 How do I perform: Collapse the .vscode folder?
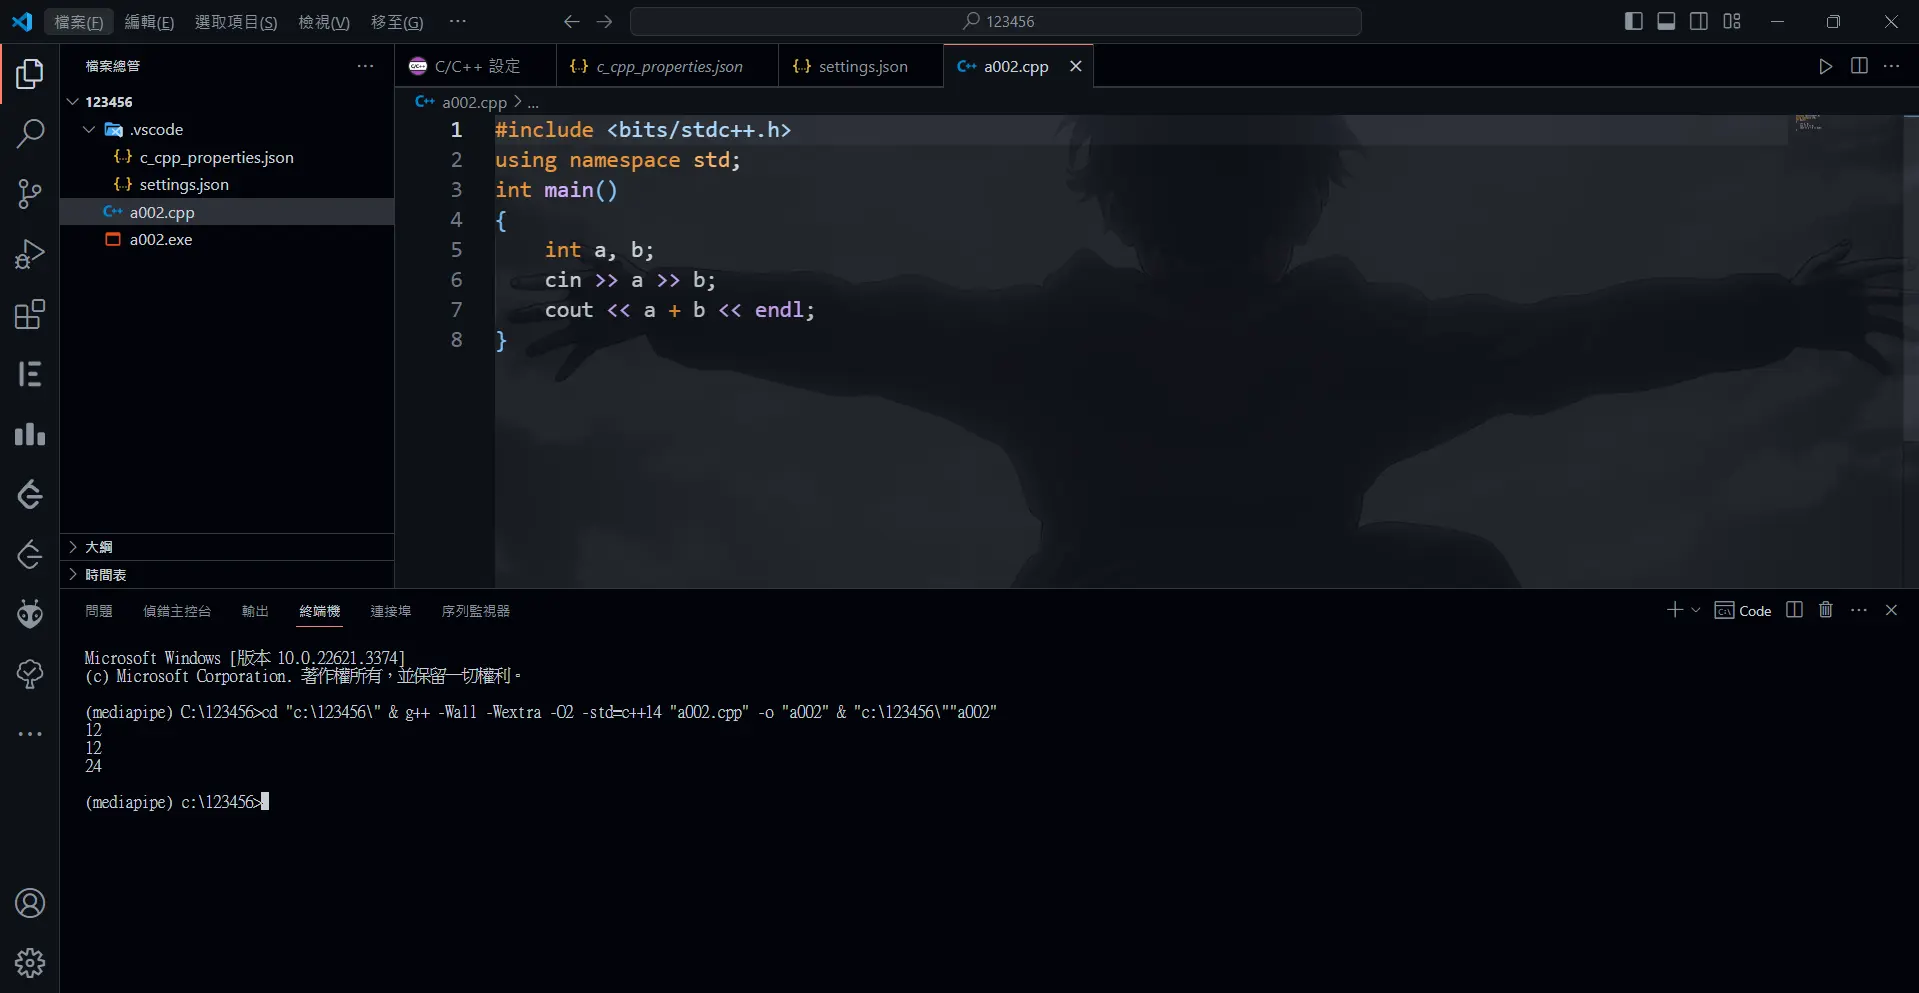(89, 130)
